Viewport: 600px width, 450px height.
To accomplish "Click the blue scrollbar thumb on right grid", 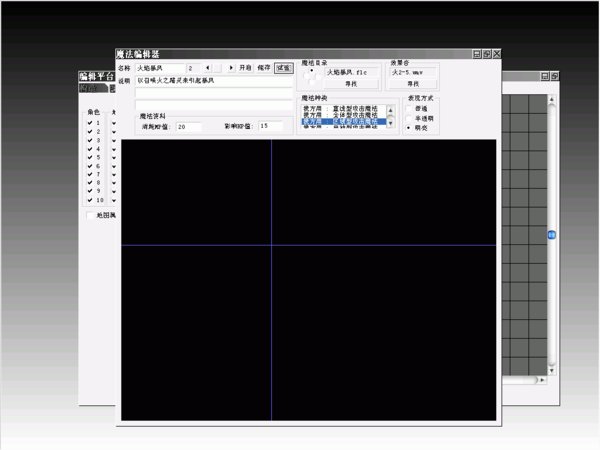I will [x=551, y=234].
